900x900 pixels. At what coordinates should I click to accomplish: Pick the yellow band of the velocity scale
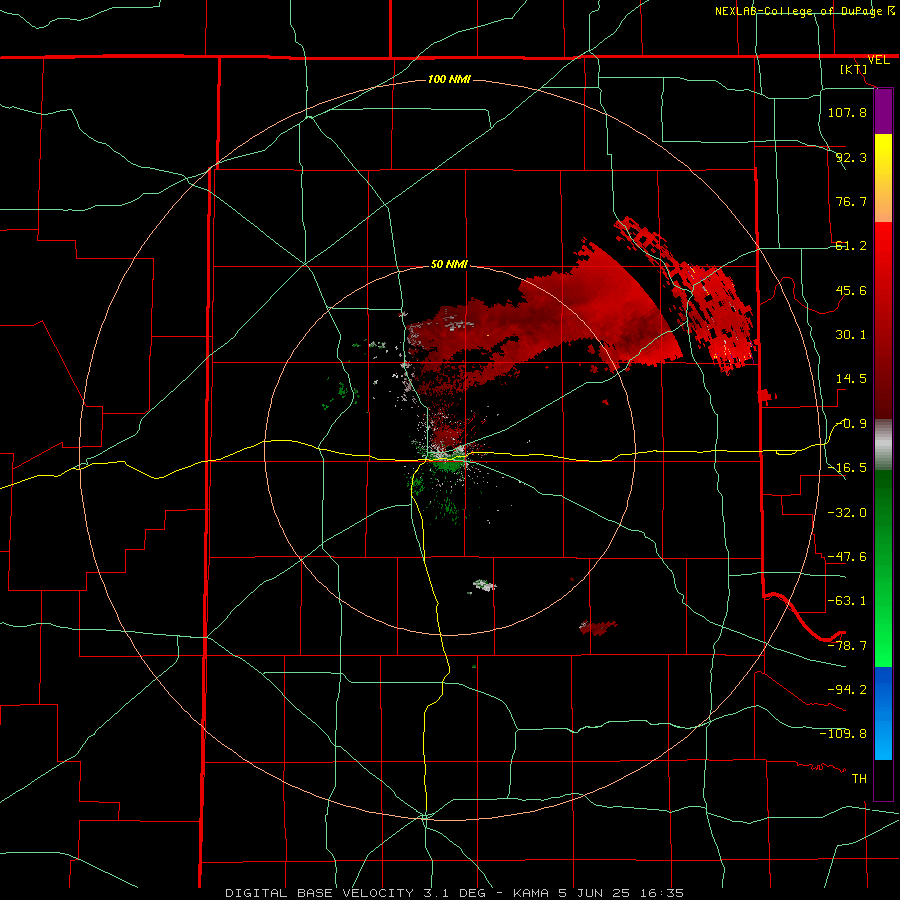[x=883, y=178]
